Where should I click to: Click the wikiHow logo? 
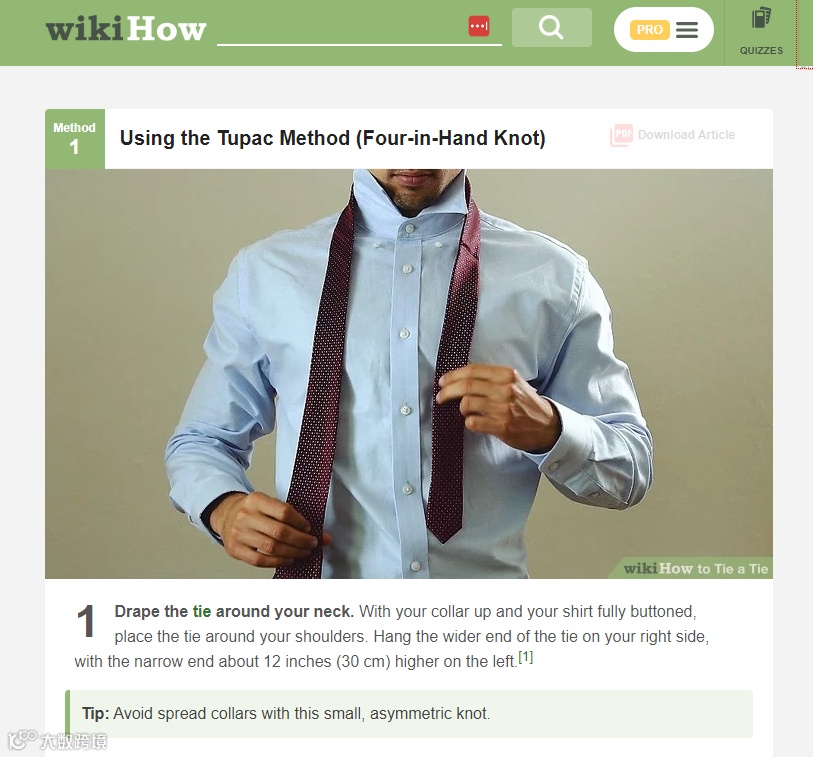tap(126, 29)
